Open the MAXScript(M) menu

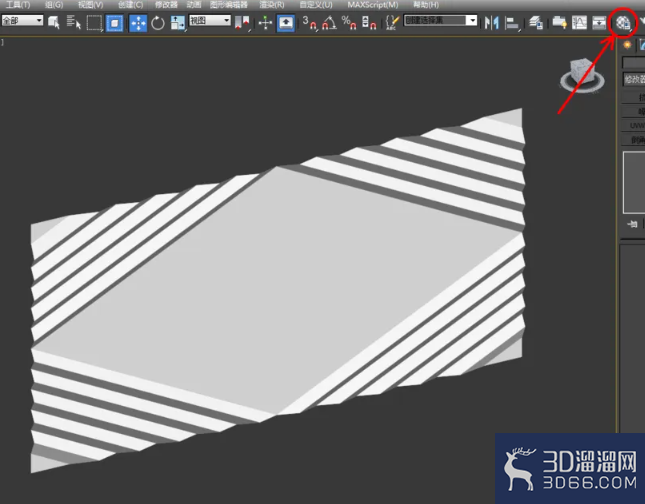[x=373, y=5]
